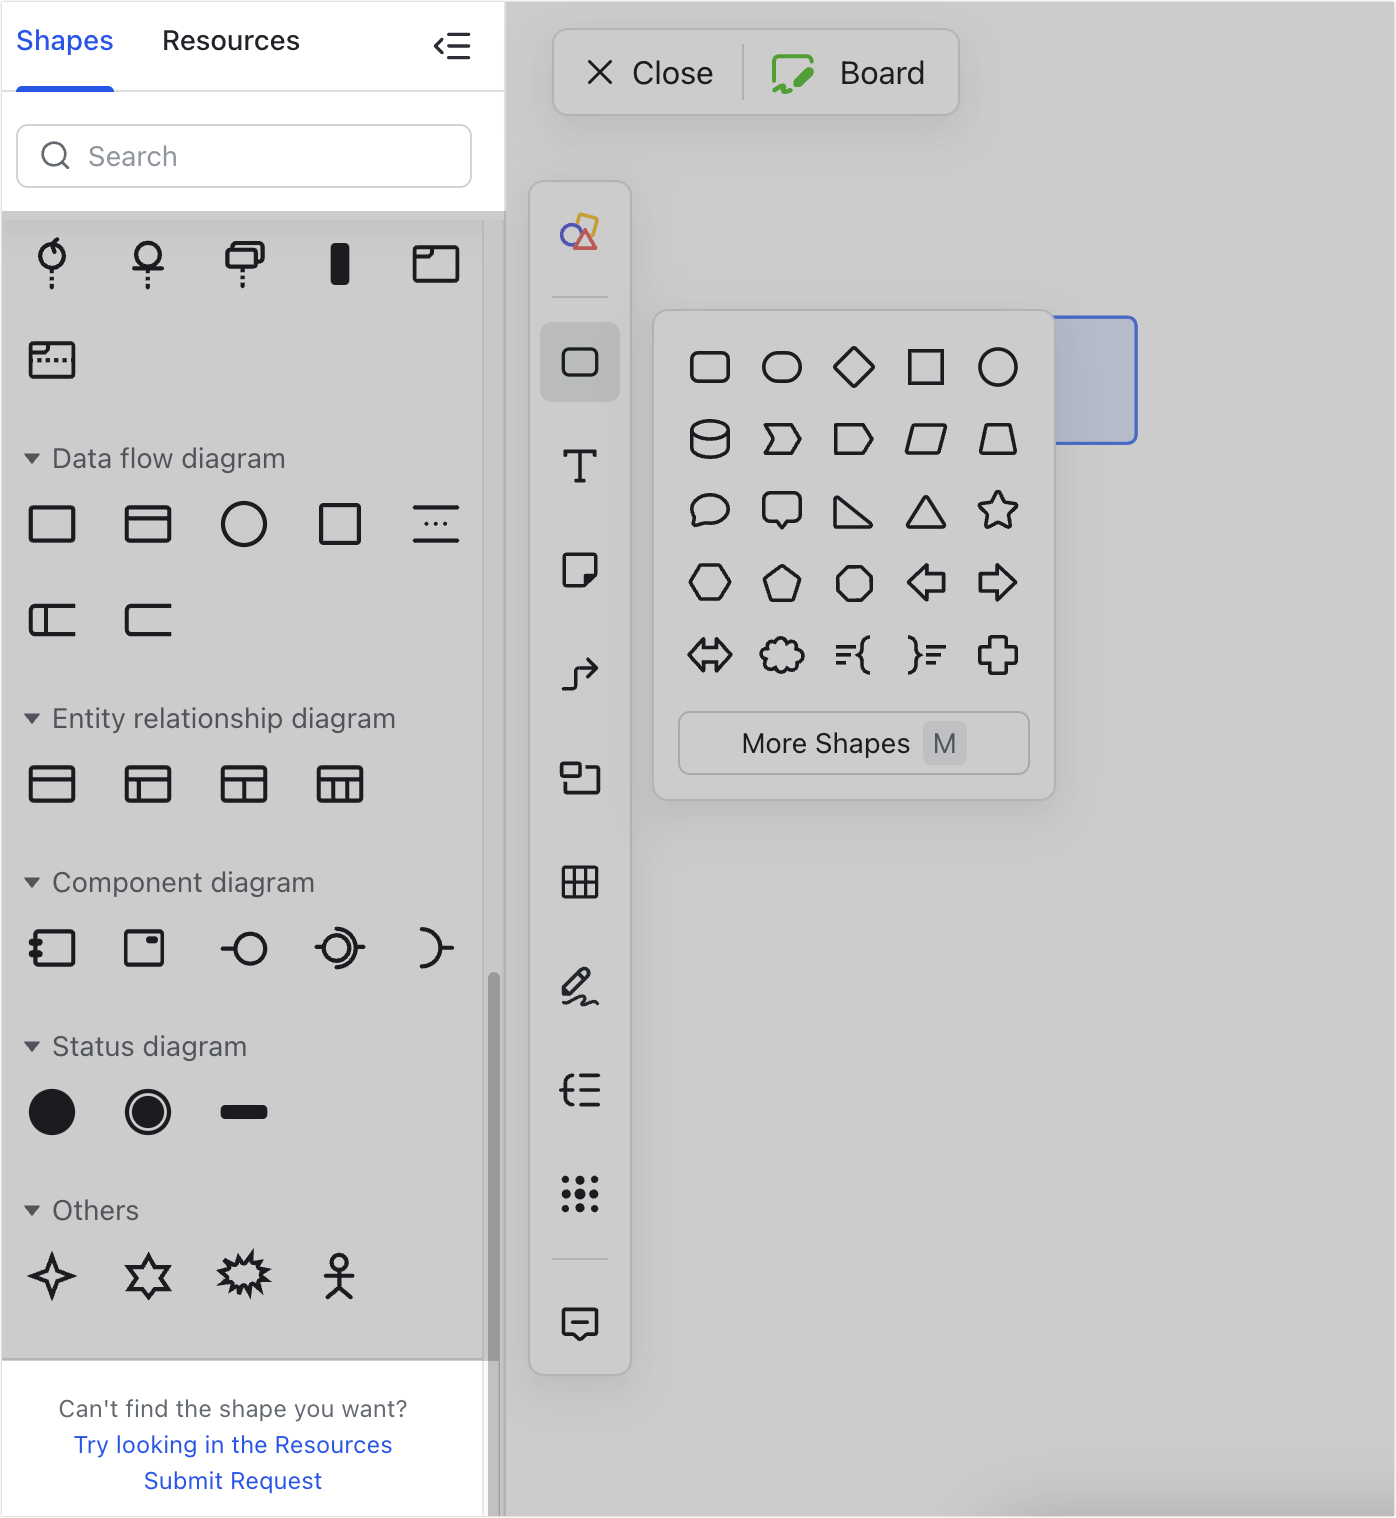
Task: Select the hexagon shape
Action: pos(710,583)
